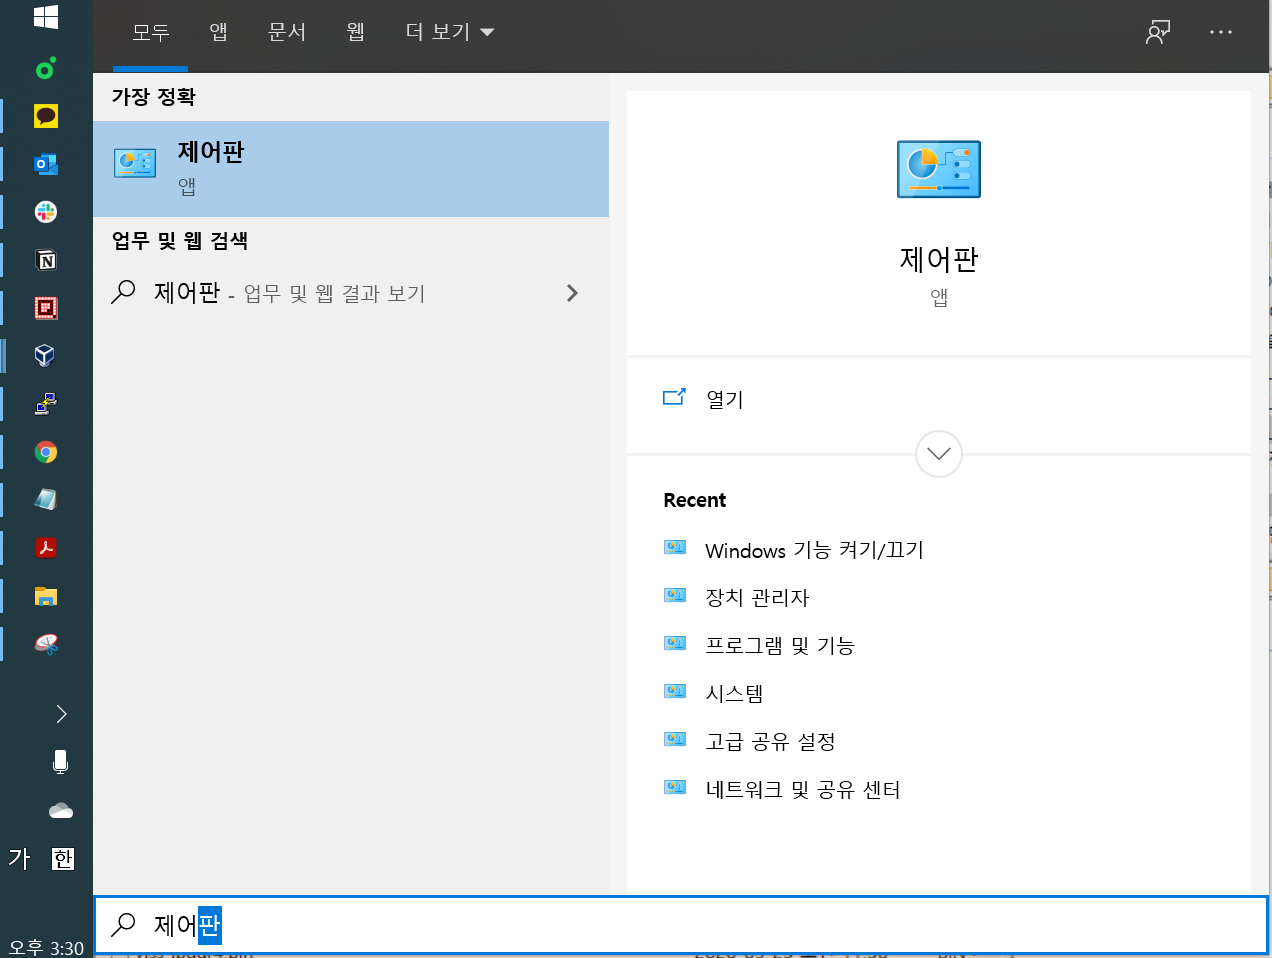The width and height of the screenshot is (1272, 958).
Task: Open the 더 보기 dropdown
Action: click(449, 32)
